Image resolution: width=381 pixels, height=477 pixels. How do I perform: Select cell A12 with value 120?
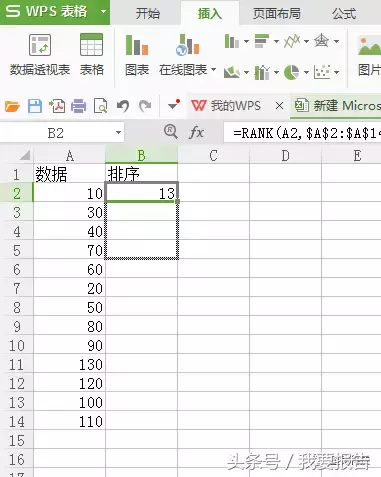coord(69,383)
